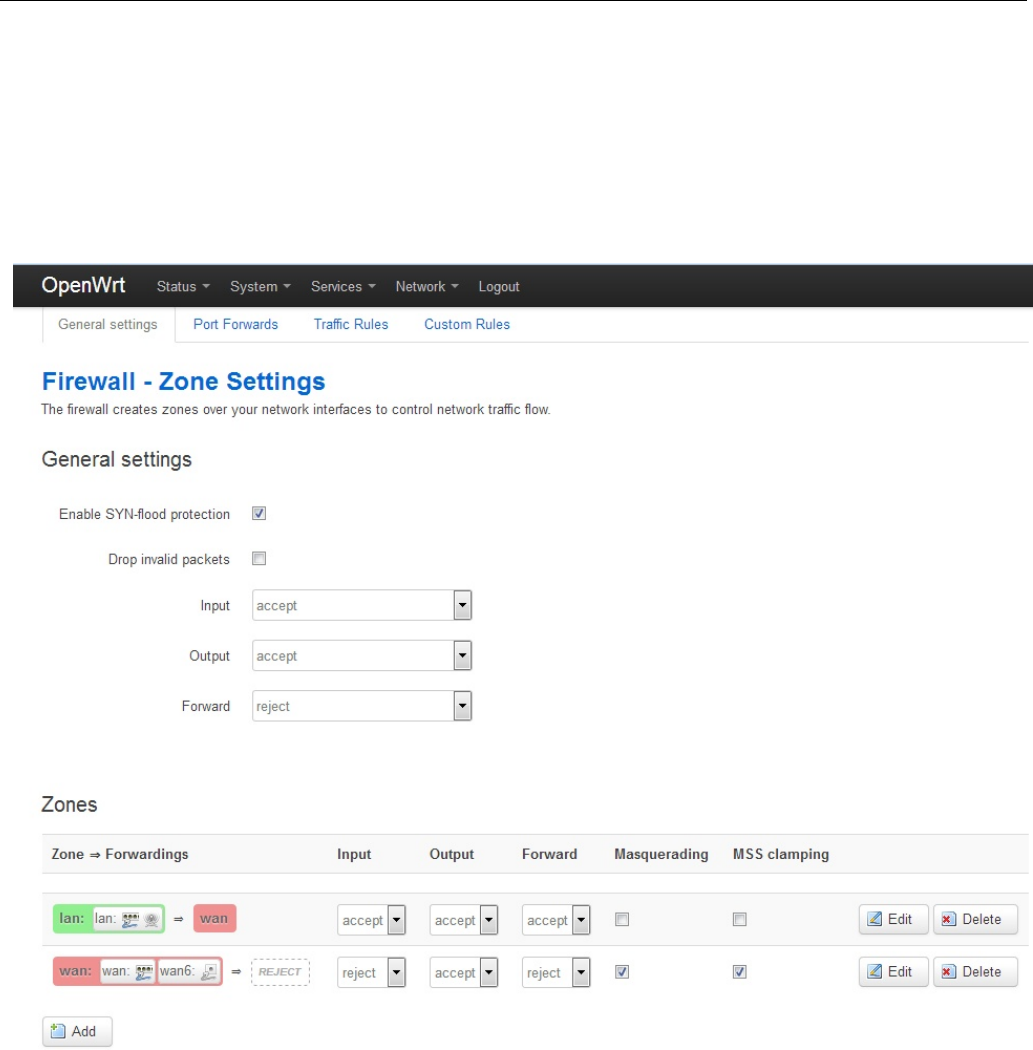
Task: Click the OpenWrt brand link
Action: [x=83, y=285]
